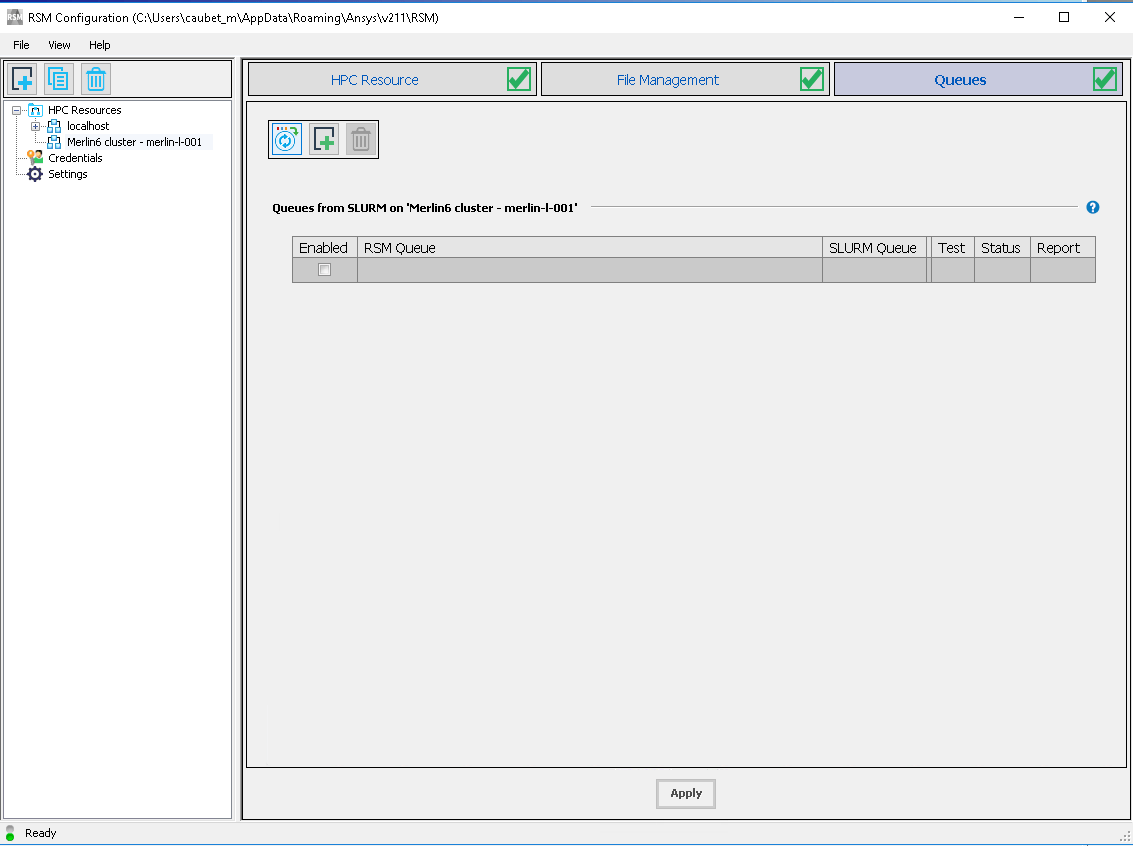Image resolution: width=1133 pixels, height=846 pixels.
Task: Select Credentials in the resource tree
Action: click(x=75, y=158)
